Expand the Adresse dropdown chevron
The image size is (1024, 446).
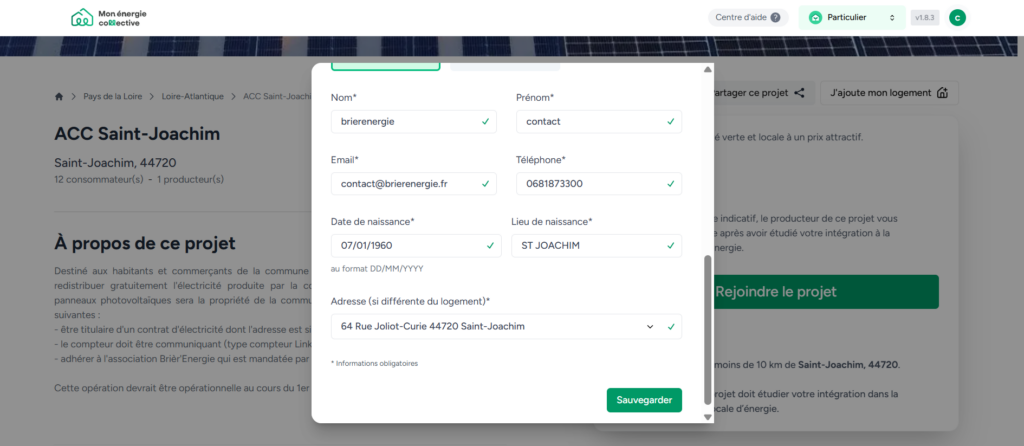point(650,326)
